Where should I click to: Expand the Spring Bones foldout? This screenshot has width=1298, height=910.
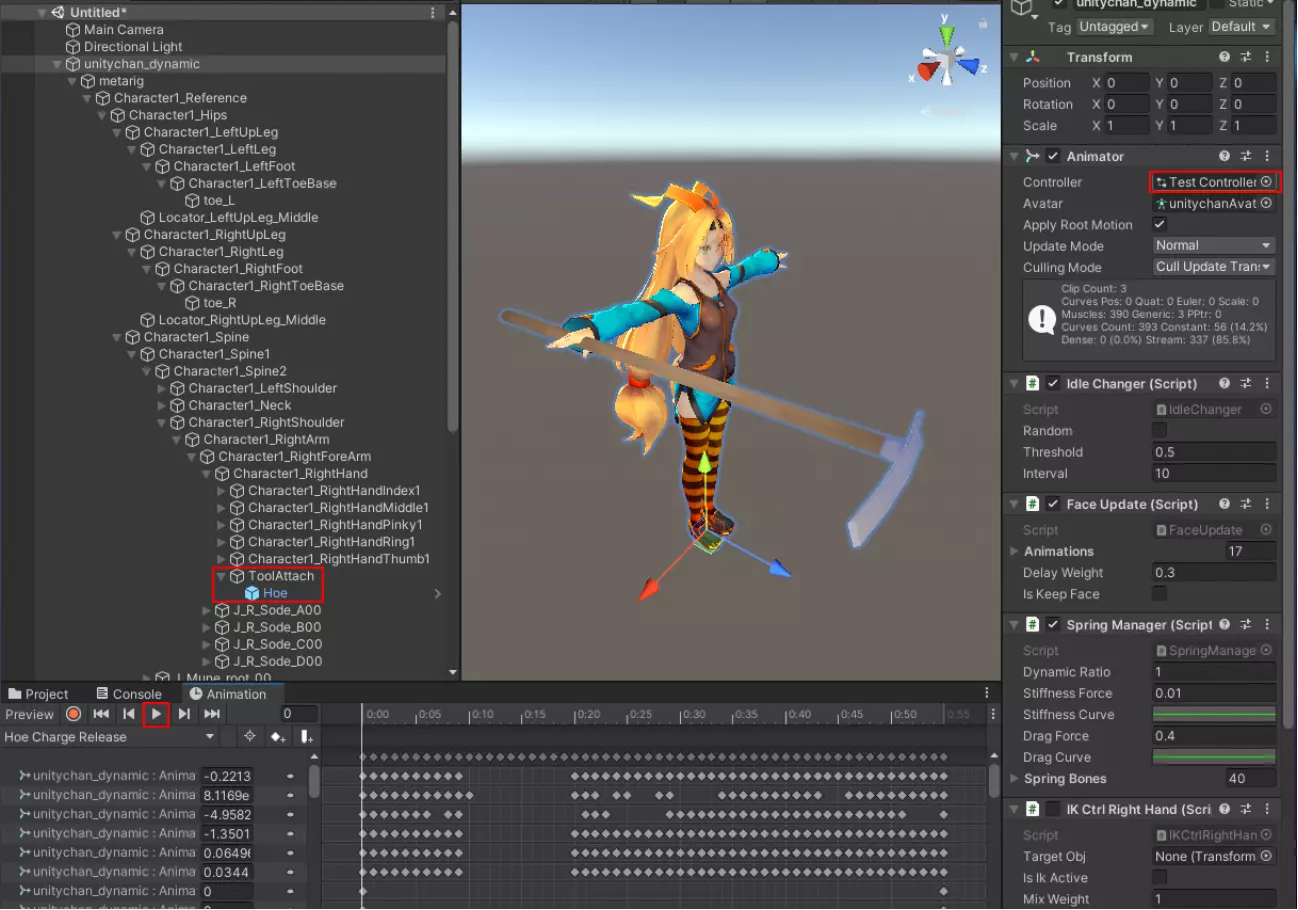(x=1014, y=778)
